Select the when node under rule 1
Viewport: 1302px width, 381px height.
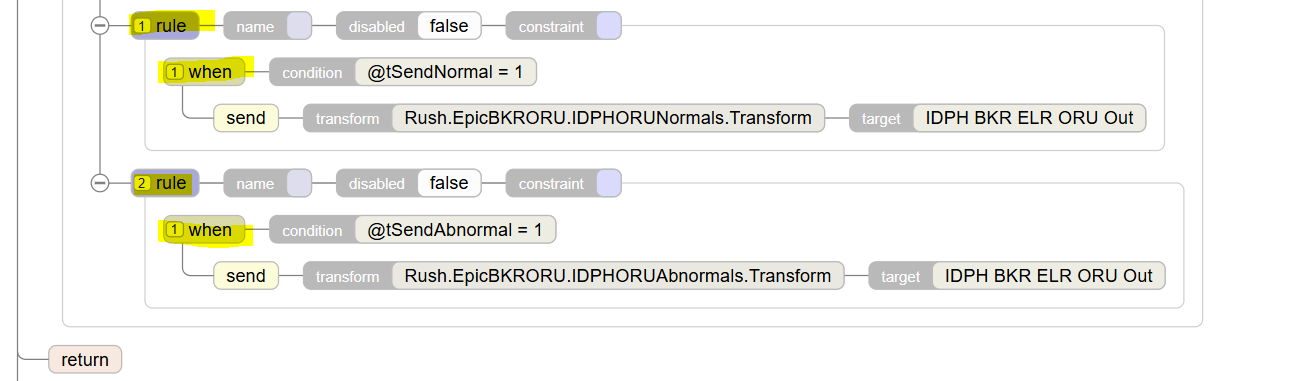click(204, 72)
